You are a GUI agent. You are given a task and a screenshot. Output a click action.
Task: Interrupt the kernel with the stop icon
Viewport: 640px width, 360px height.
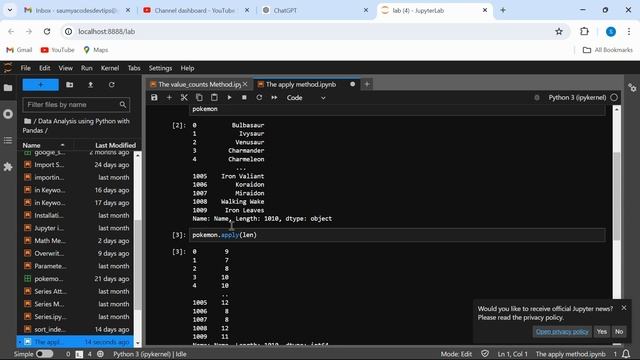(244, 98)
